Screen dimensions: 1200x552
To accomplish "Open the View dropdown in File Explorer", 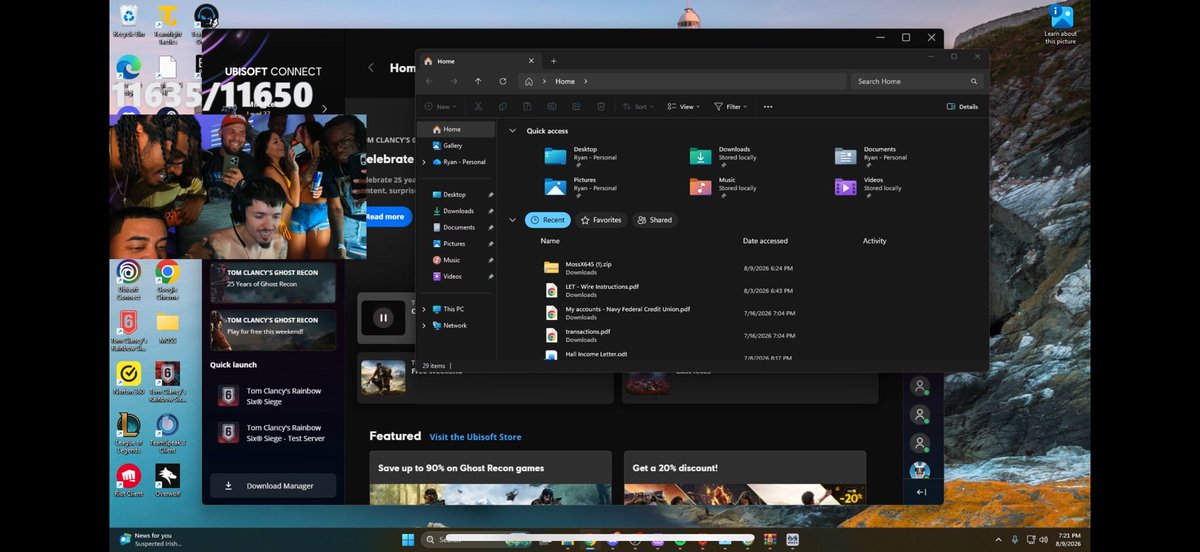I will tap(684, 106).
